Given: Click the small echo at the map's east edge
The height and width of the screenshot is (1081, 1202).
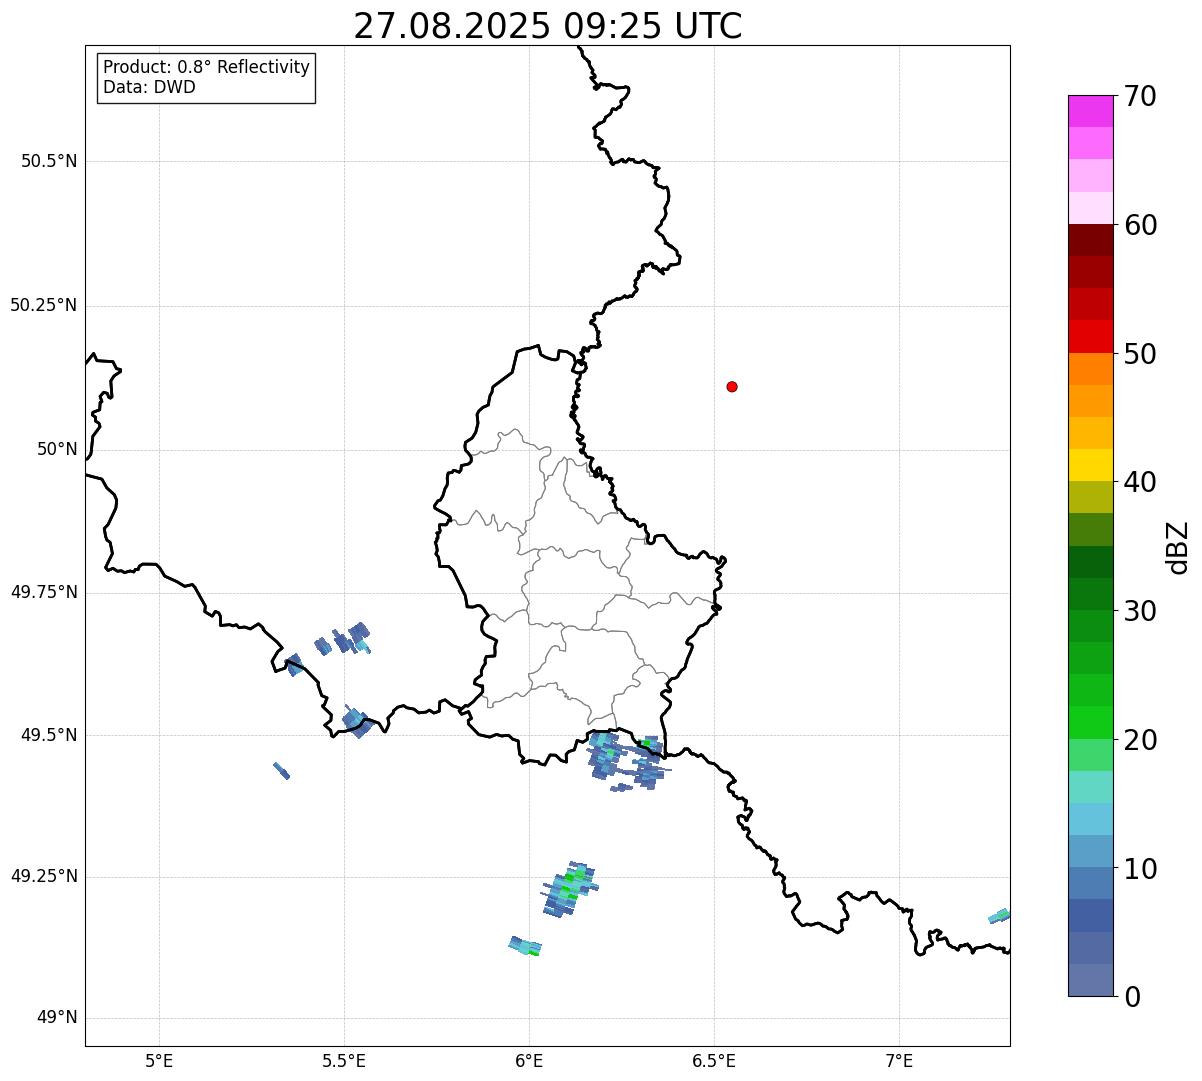Looking at the screenshot, I should (999, 916).
